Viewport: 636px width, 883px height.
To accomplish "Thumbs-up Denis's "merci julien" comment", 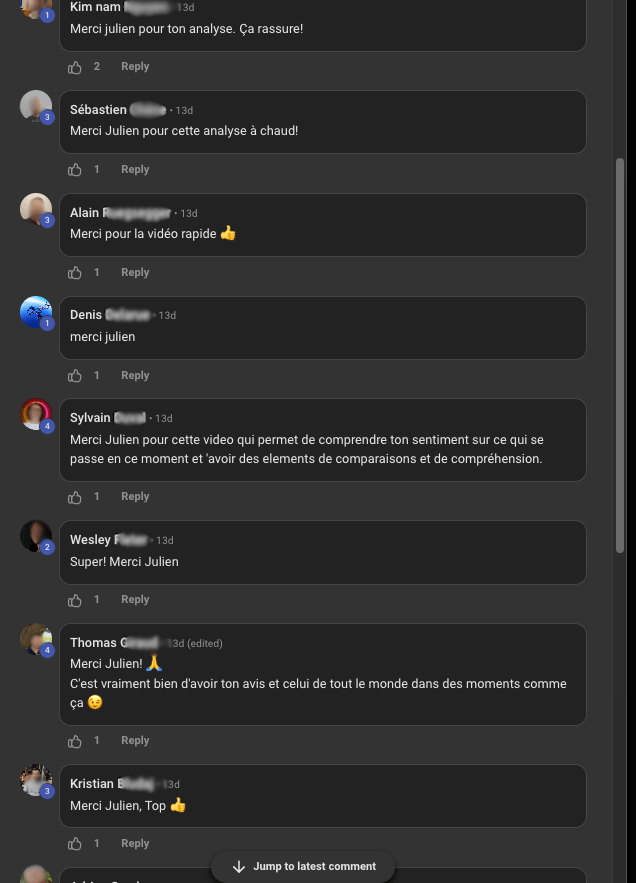I will point(75,376).
